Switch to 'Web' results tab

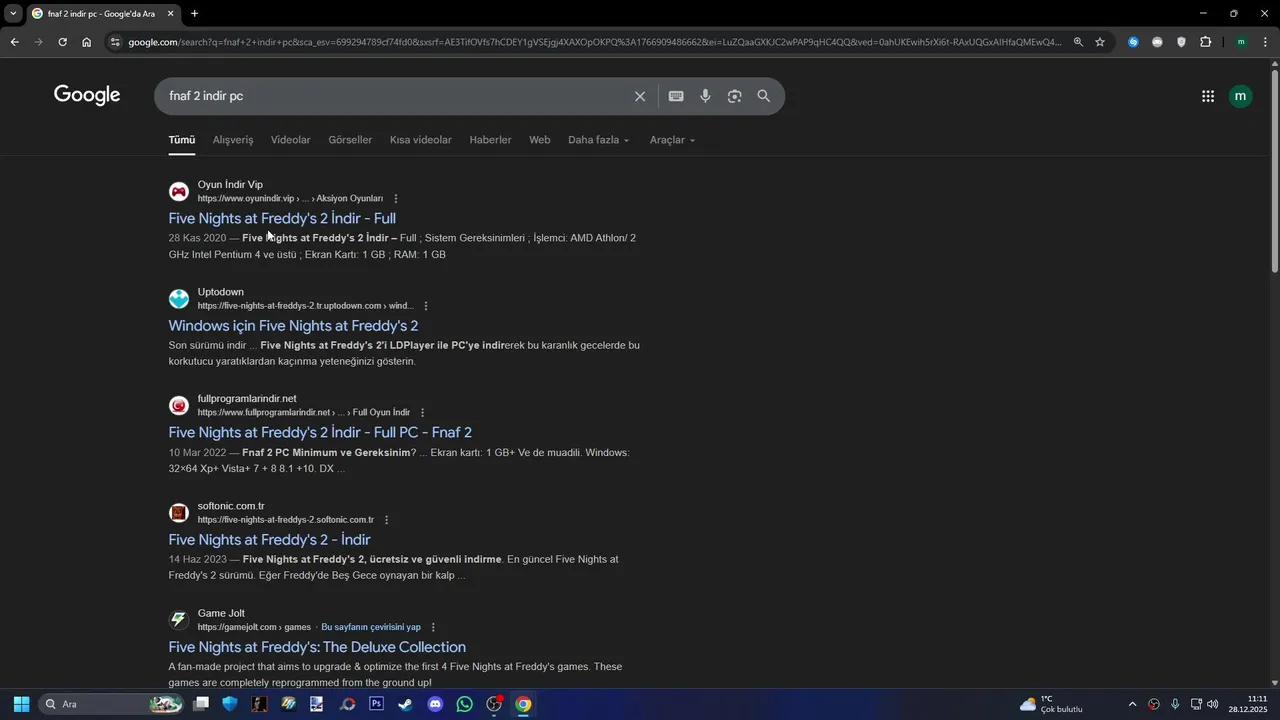click(540, 140)
